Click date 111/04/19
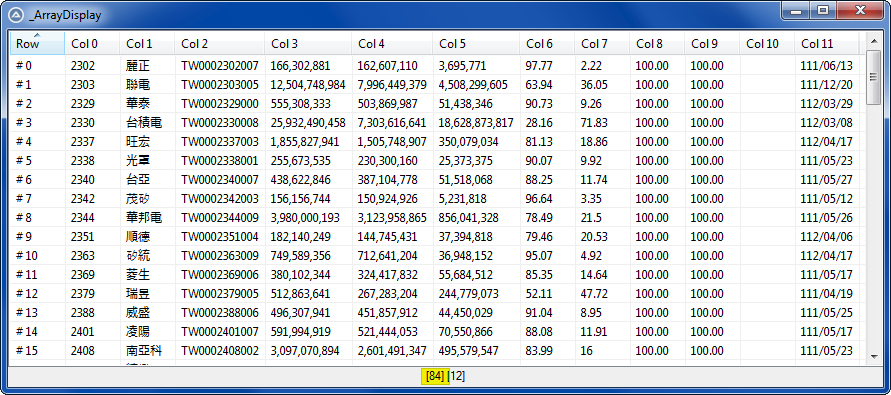 pos(826,294)
